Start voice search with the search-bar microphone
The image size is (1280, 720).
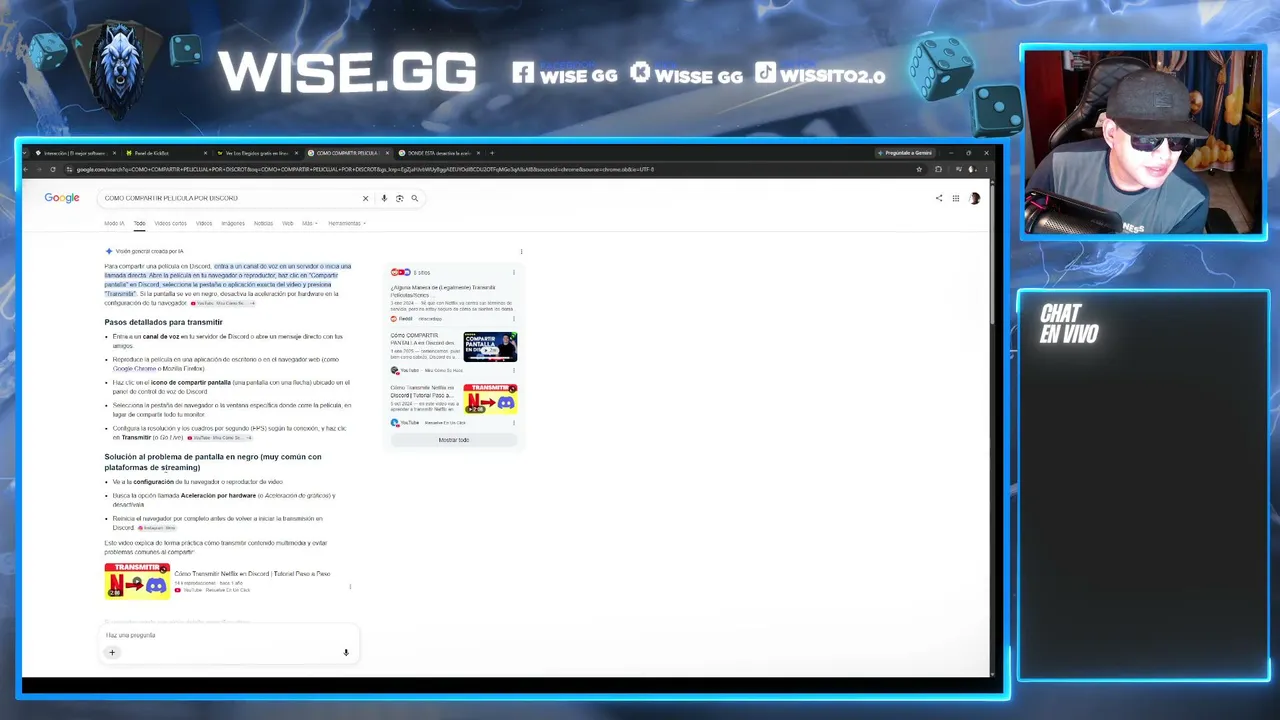[x=384, y=198]
